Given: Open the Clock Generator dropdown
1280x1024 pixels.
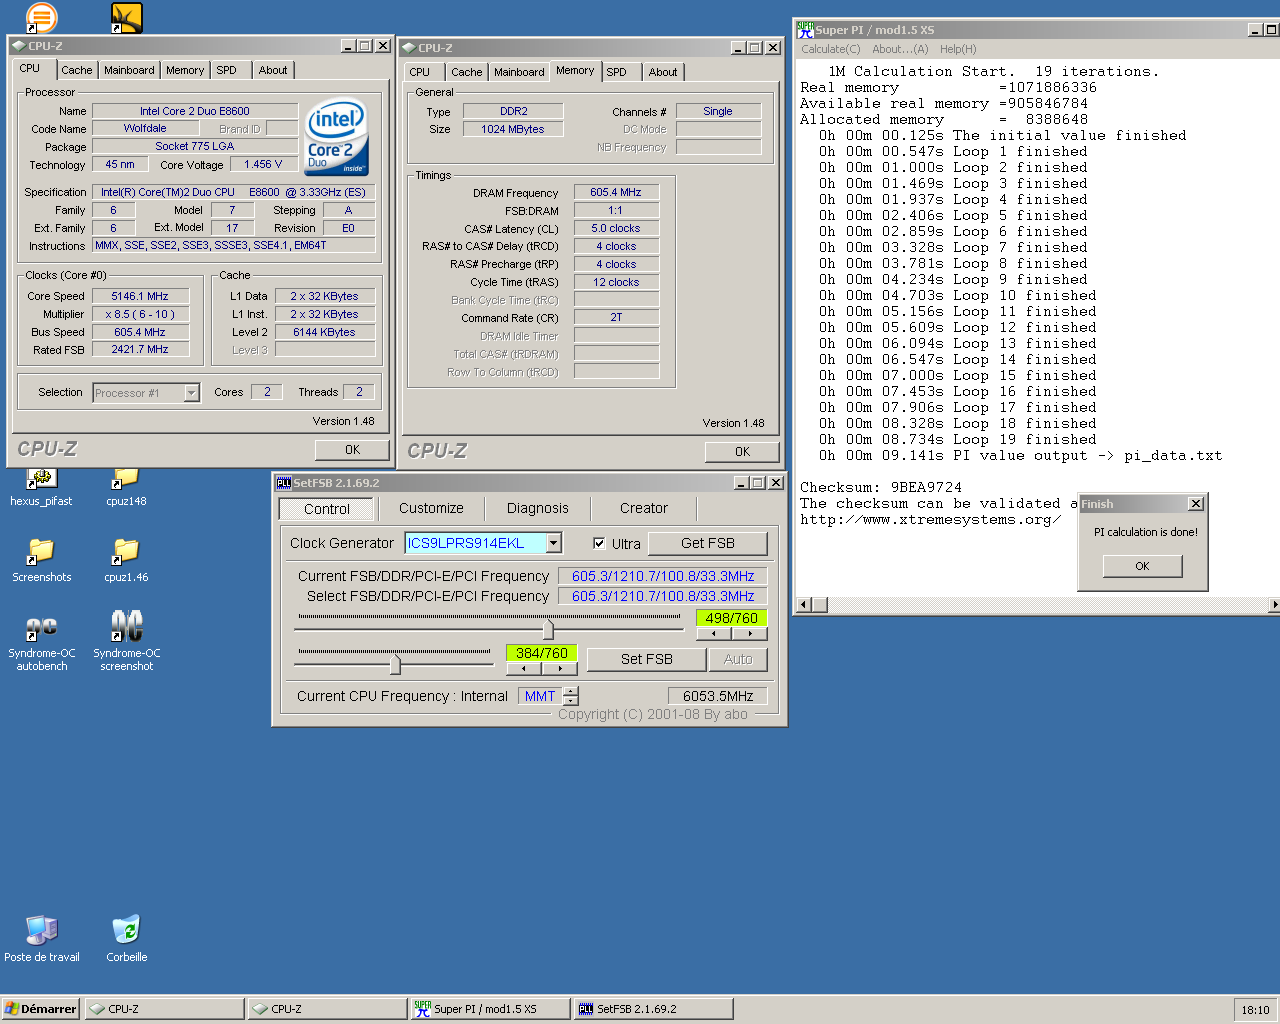Looking at the screenshot, I should pos(554,543).
